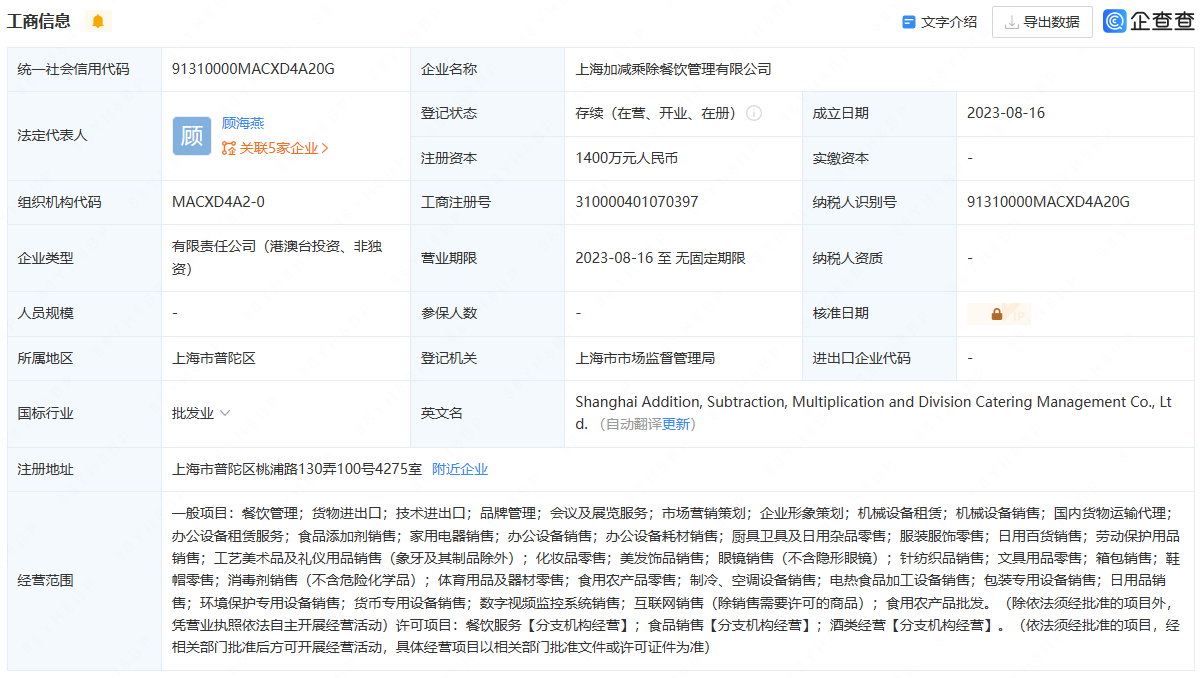Click 更新 in auto-translation note
This screenshot has height=678, width=1202.
tap(676, 424)
